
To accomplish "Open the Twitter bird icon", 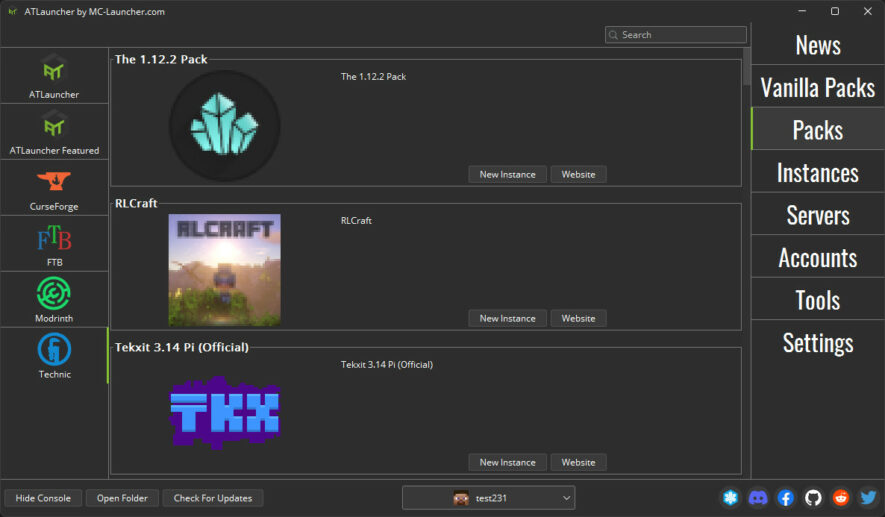I will coord(868,498).
